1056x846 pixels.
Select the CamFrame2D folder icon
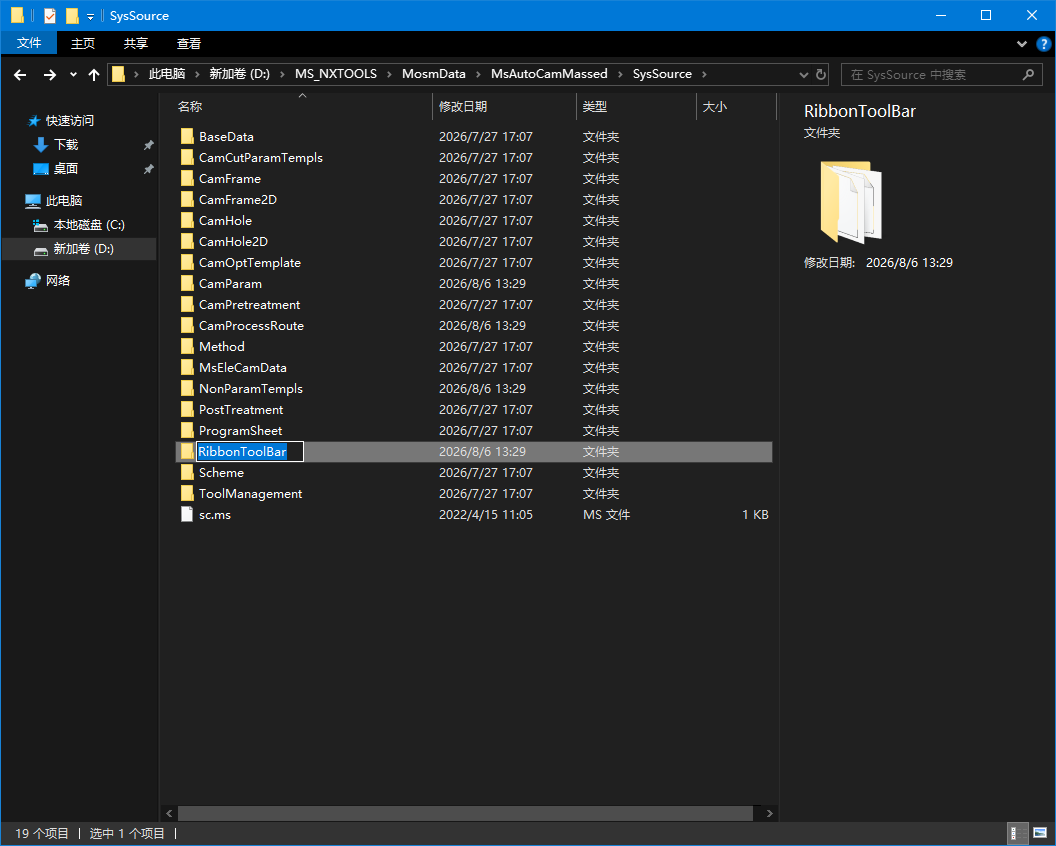187,199
